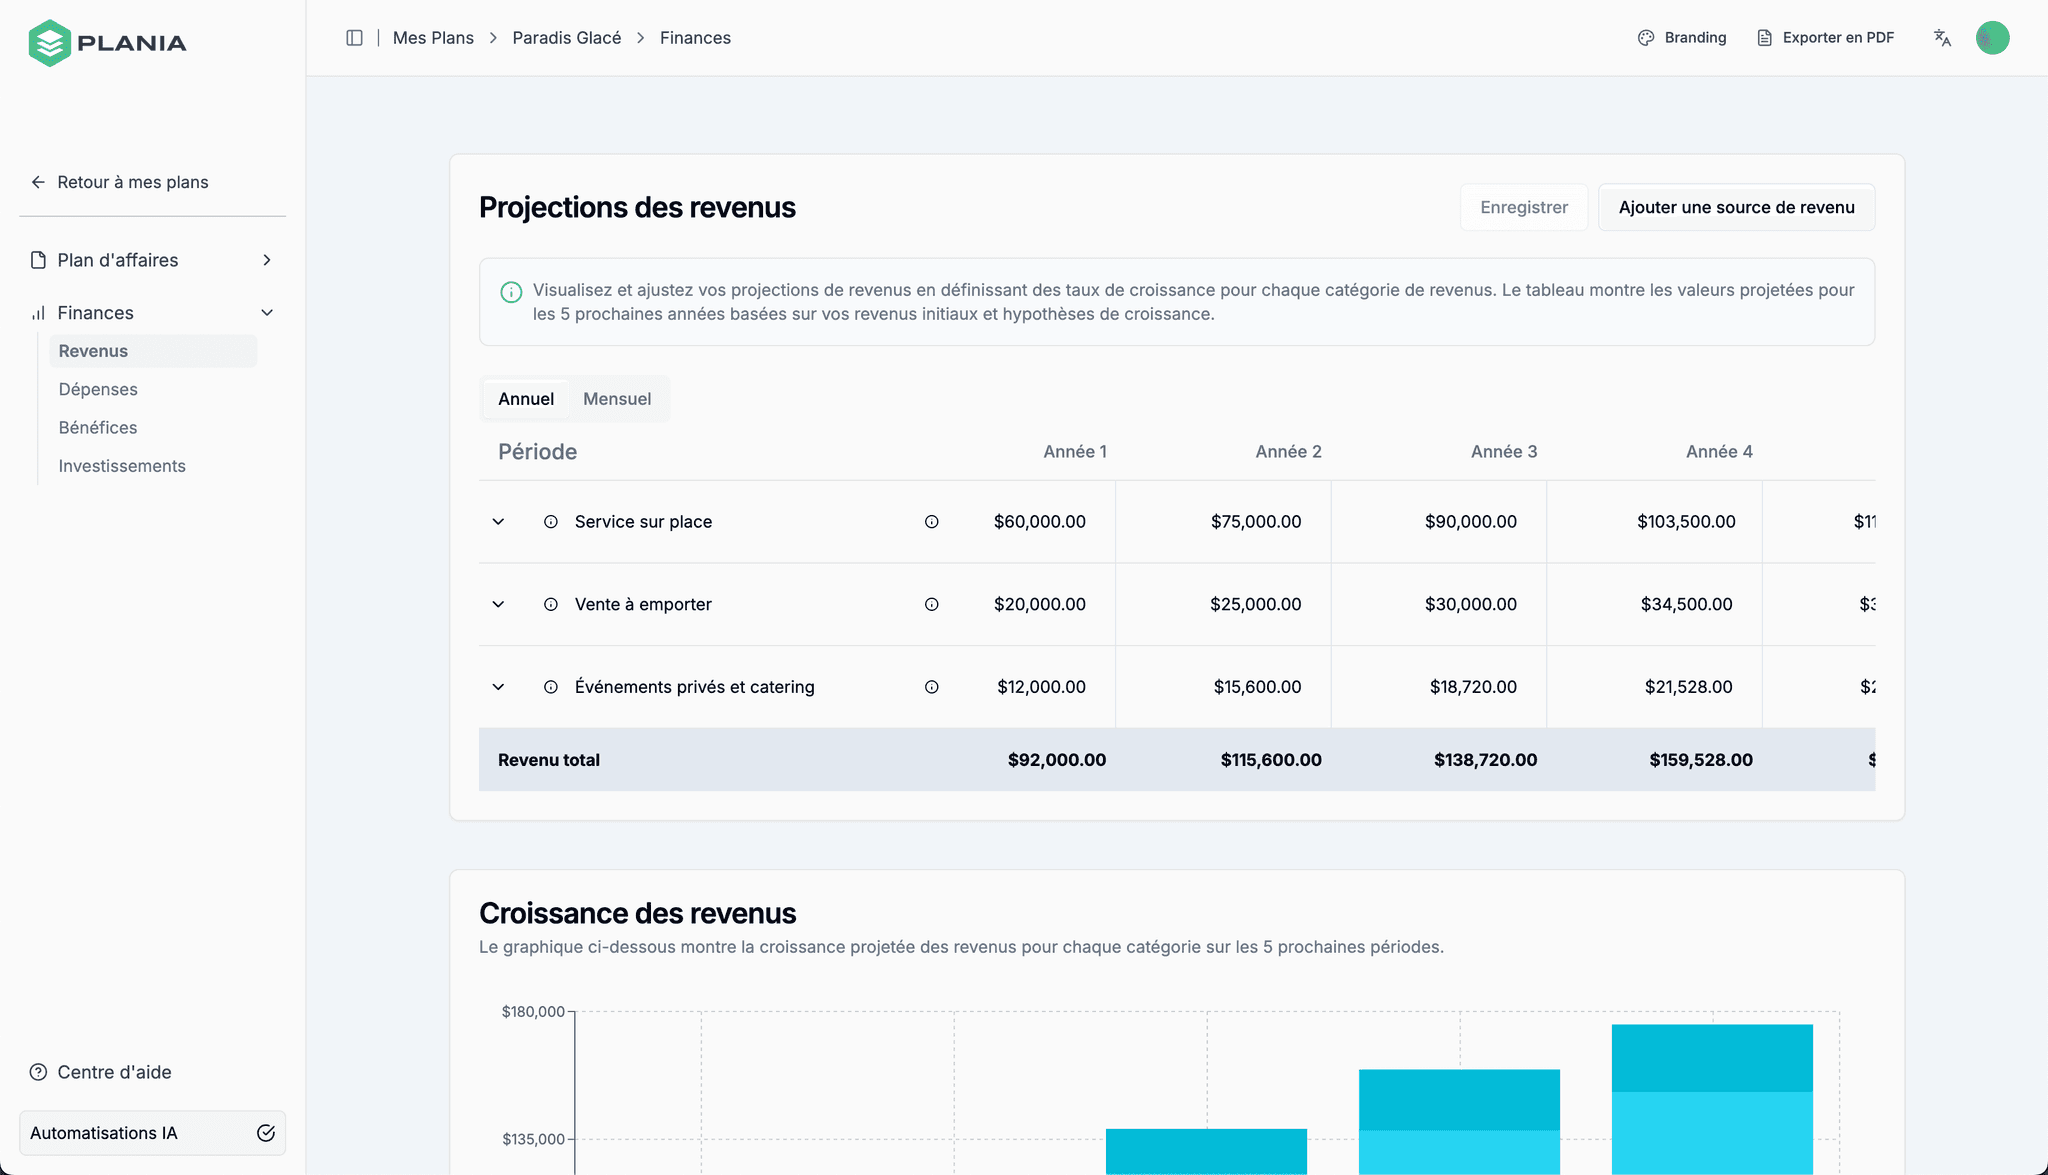Open the sidebar collapse icon near breadcrumb
This screenshot has width=2048, height=1175.
click(x=354, y=37)
